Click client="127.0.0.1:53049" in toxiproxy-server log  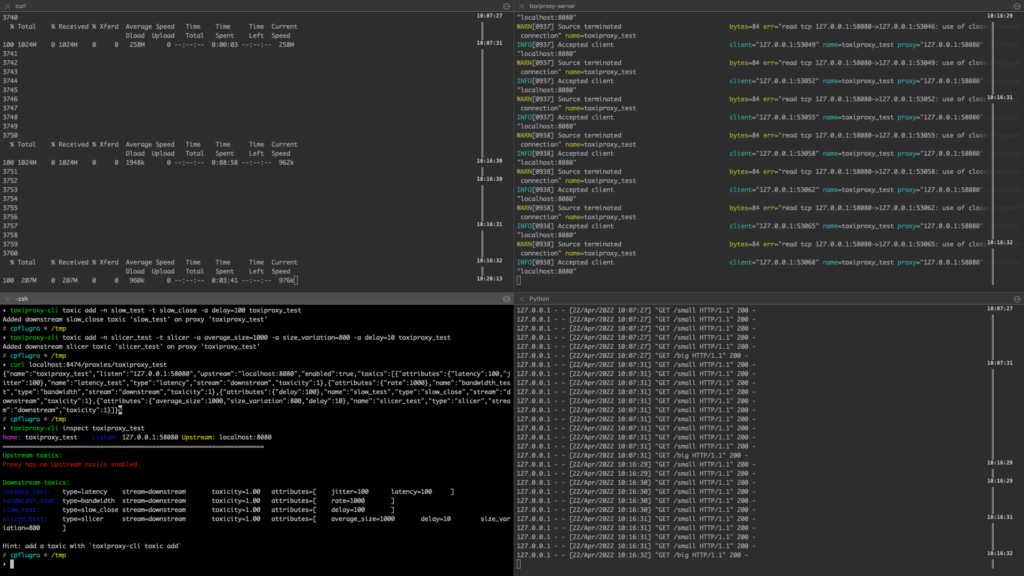773,44
